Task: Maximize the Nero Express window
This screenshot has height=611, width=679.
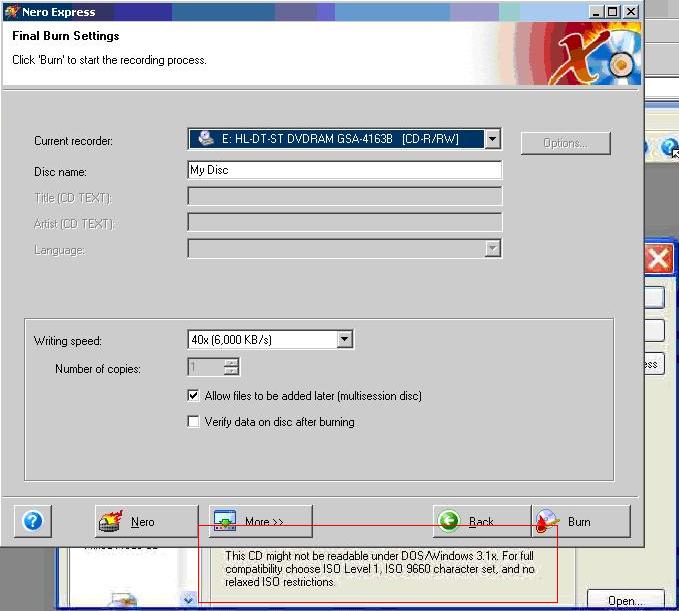Action: tap(612, 12)
